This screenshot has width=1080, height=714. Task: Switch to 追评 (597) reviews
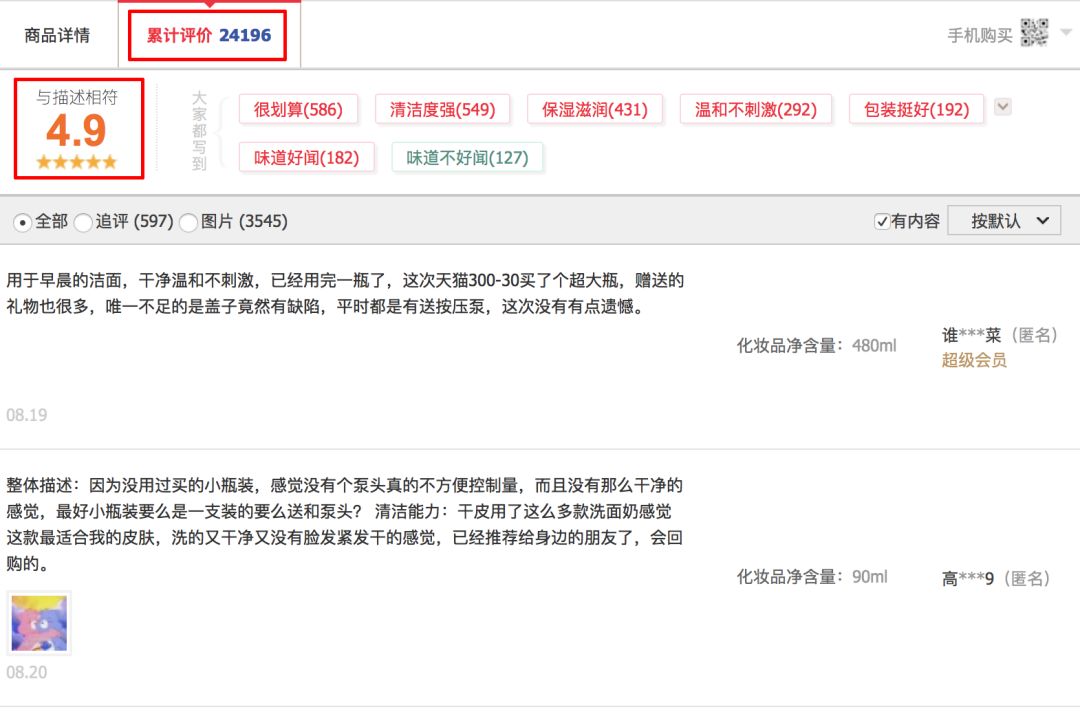click(x=82, y=222)
